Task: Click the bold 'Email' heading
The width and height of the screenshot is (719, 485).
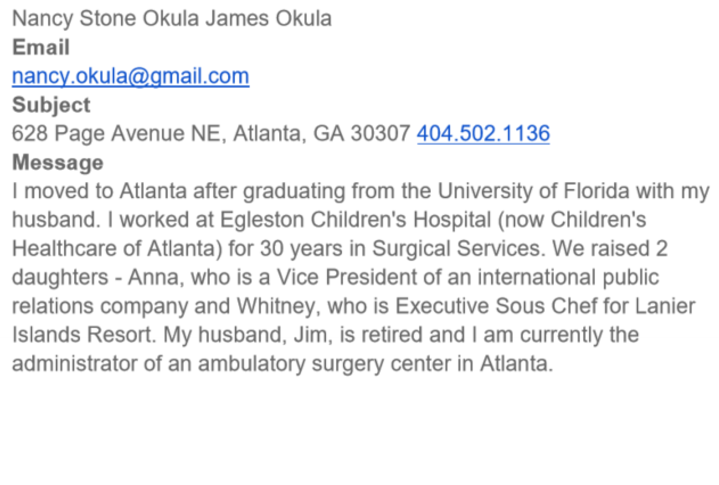Action: (x=41, y=48)
